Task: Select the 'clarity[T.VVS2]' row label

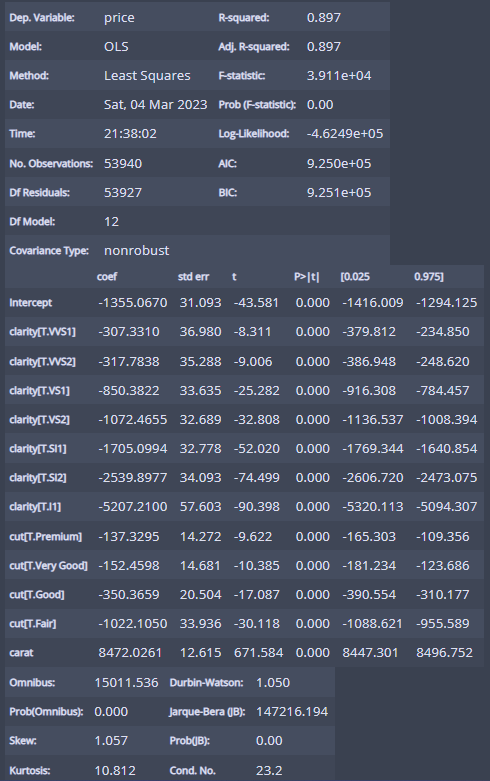Action: tap(42, 362)
